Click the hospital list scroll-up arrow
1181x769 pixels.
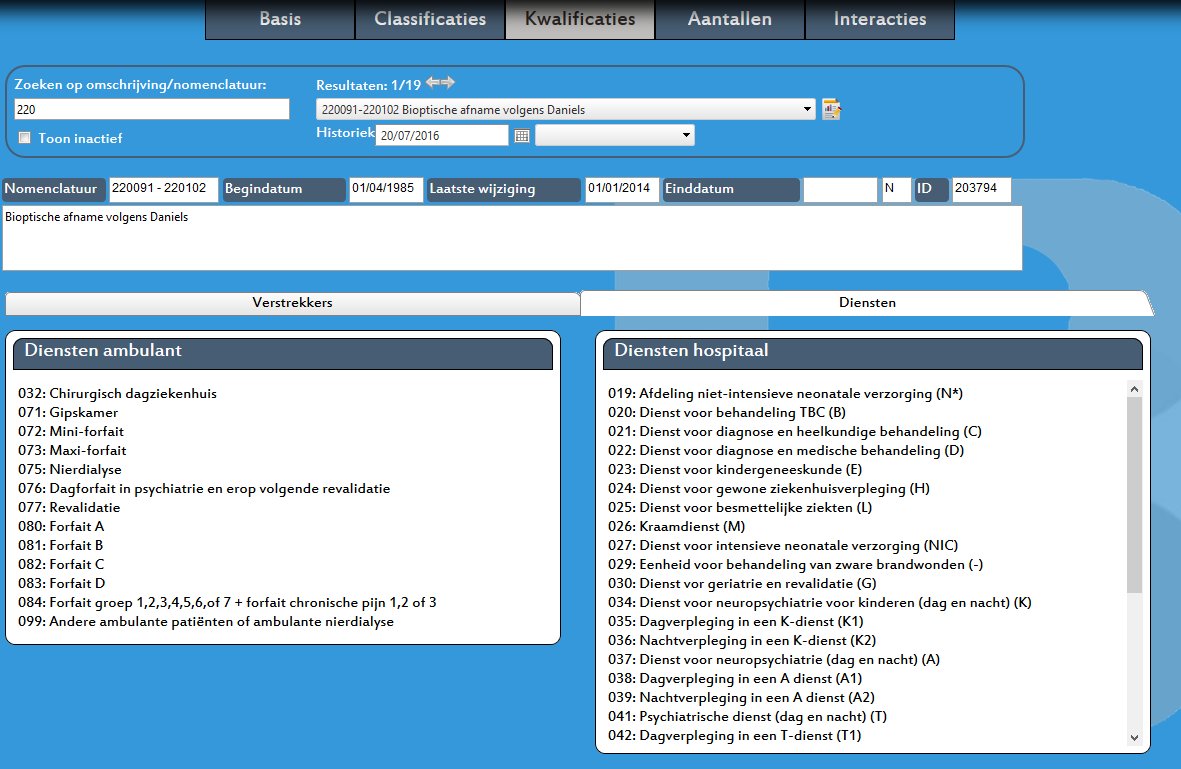tap(1134, 389)
